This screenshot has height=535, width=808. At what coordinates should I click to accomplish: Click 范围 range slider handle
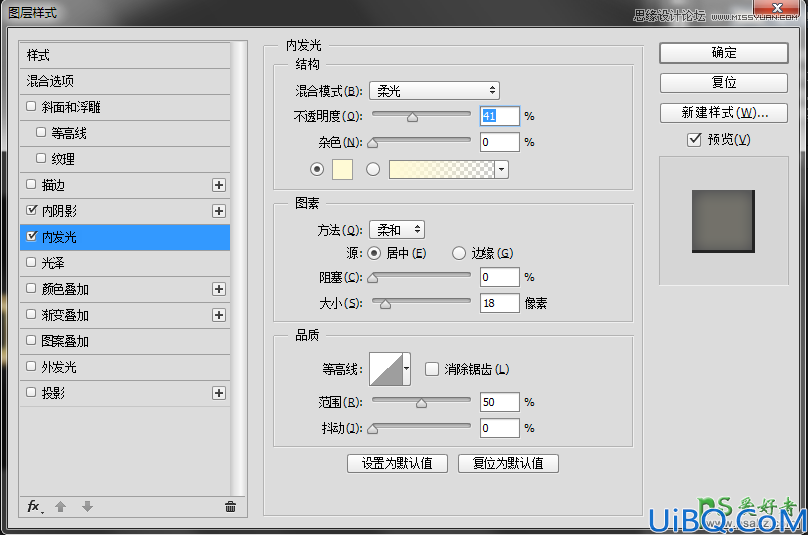click(x=422, y=403)
